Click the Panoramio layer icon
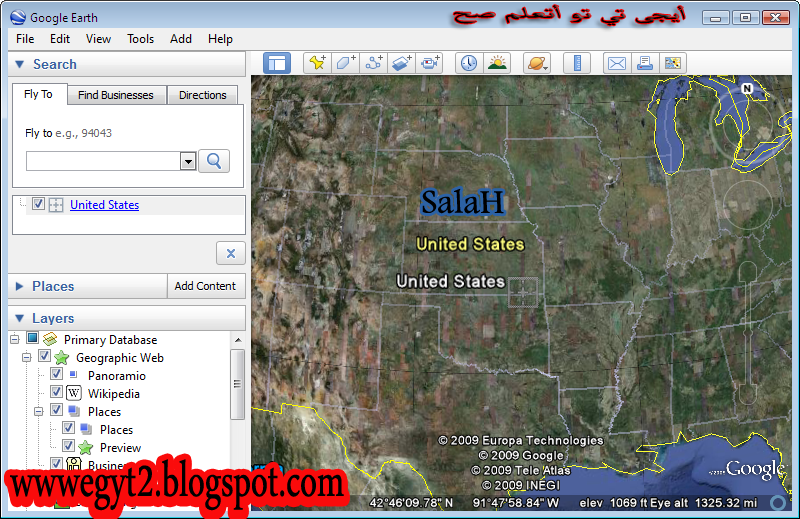This screenshot has width=800, height=519. coord(73,375)
